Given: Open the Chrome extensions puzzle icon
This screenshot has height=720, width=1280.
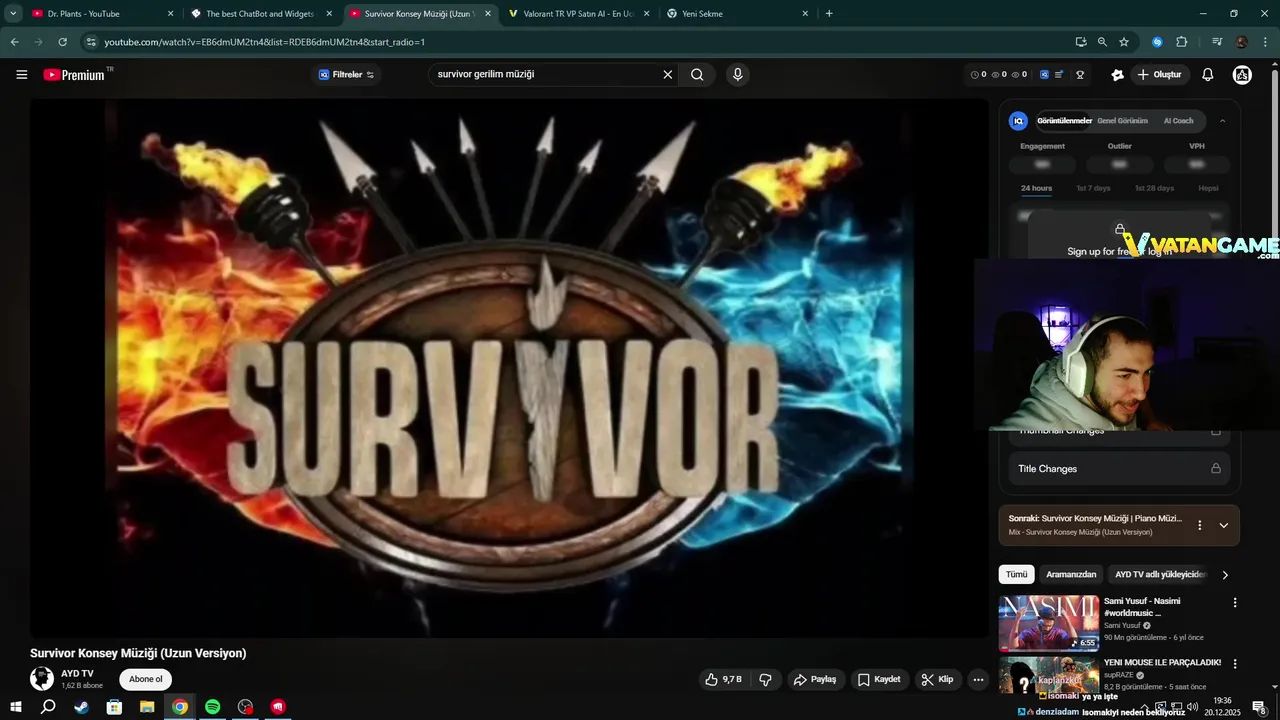Looking at the screenshot, I should (1182, 42).
